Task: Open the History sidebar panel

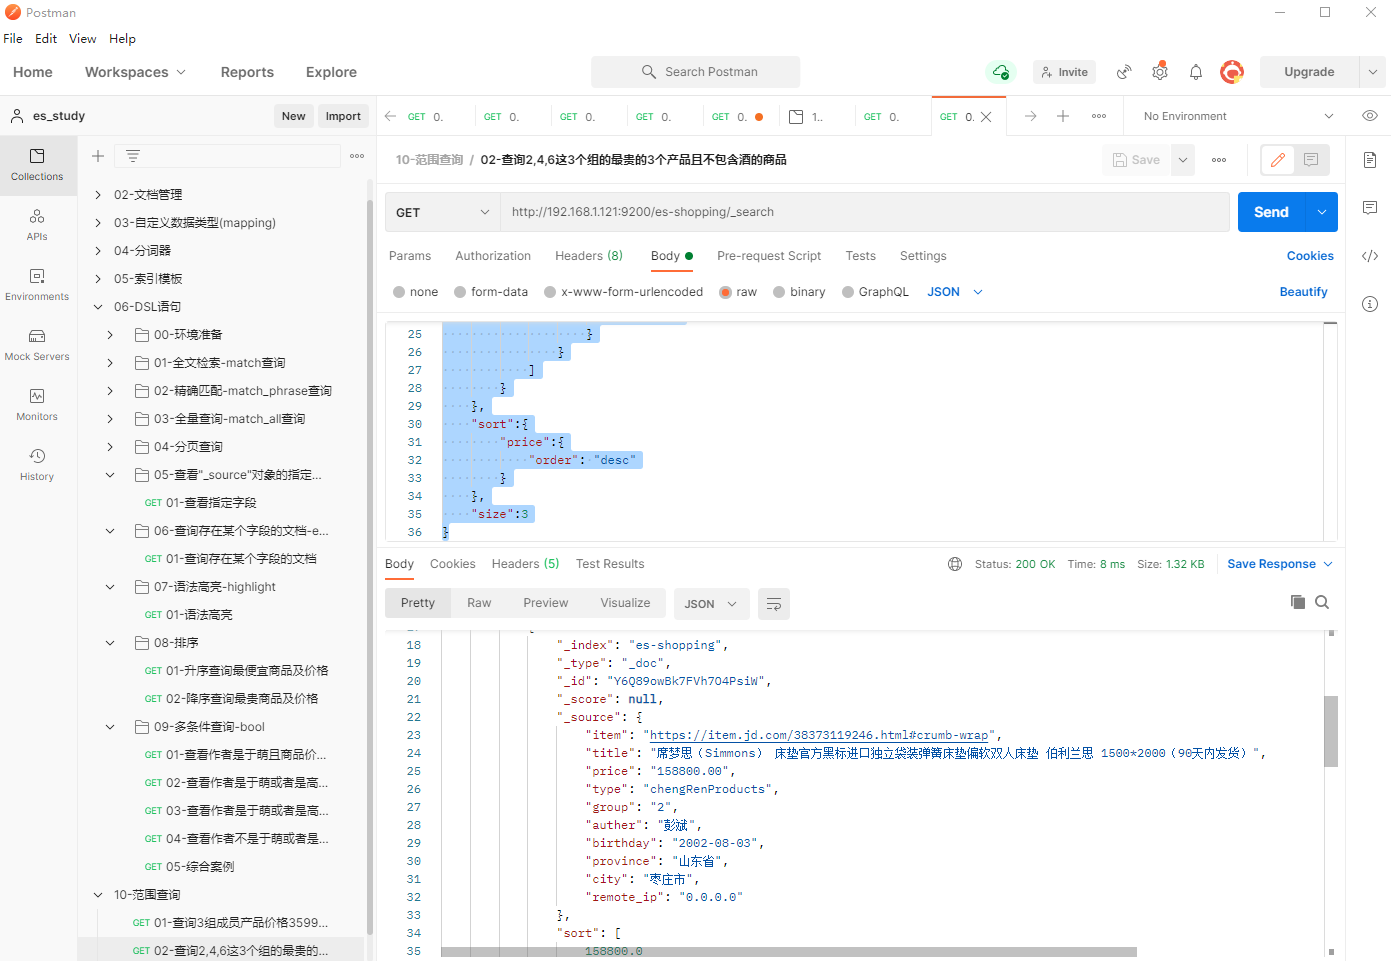Action: click(x=37, y=464)
